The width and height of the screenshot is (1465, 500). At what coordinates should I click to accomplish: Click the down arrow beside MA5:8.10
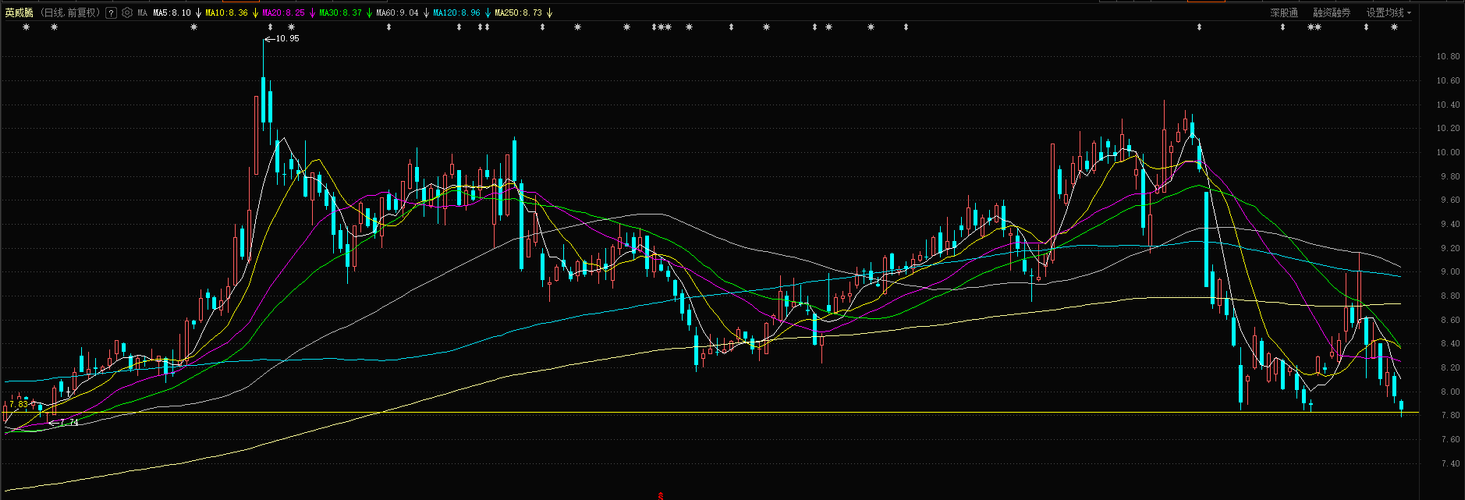click(x=198, y=13)
